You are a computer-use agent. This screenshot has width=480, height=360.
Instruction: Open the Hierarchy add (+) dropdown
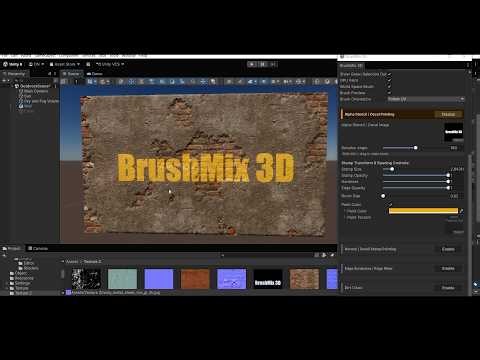(5, 81)
